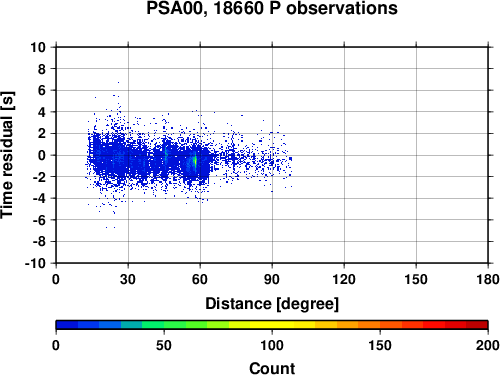The image size is (500, 375).
Task: Click y-axis tick label '8'
Action: tap(42, 69)
